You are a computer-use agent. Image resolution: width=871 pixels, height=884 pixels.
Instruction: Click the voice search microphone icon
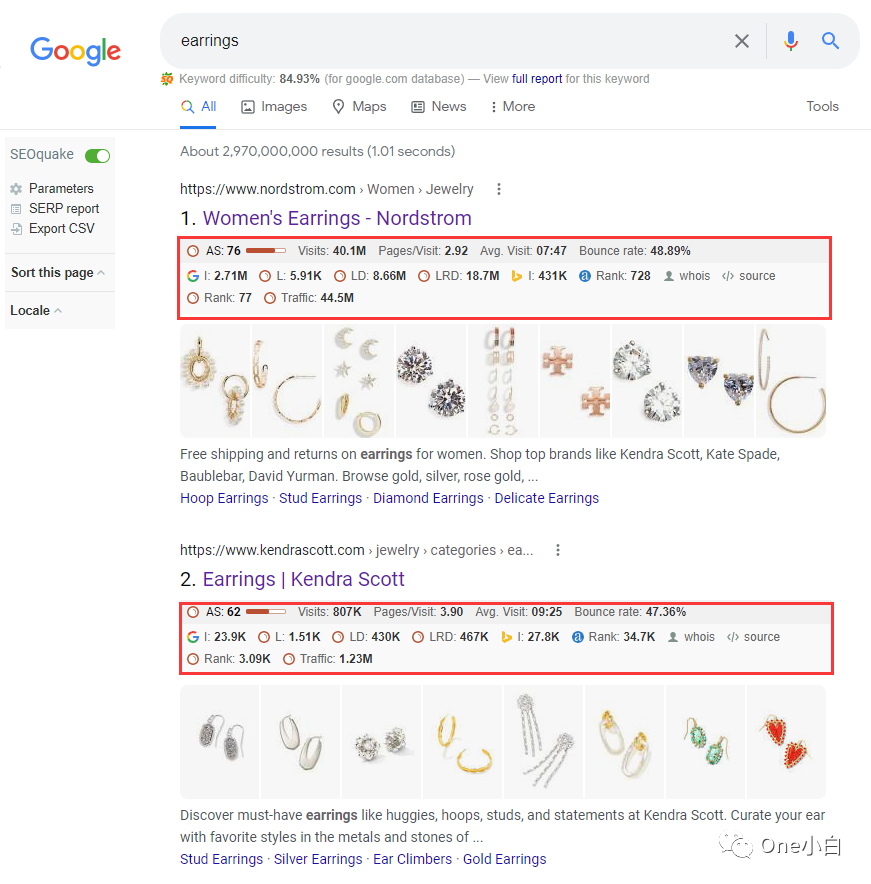point(791,41)
